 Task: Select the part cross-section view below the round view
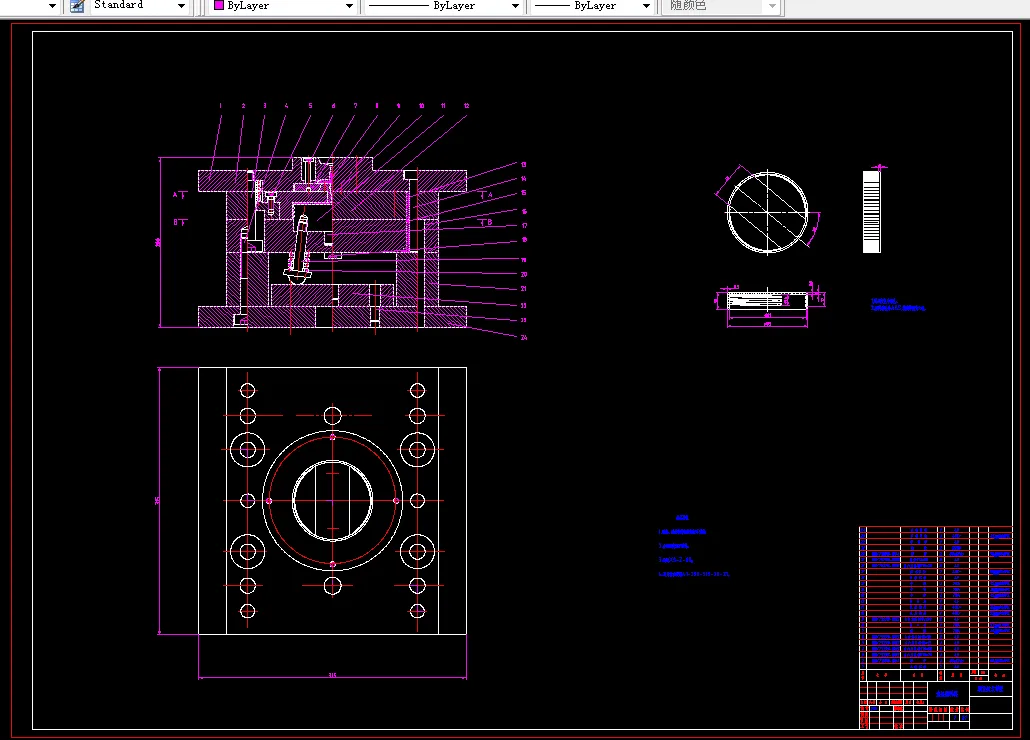[x=767, y=301]
